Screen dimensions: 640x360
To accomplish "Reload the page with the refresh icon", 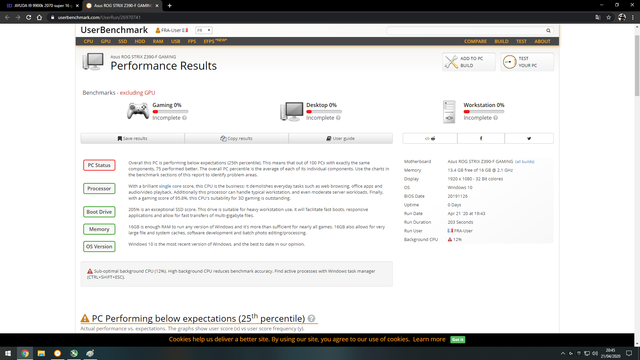I will (29, 17).
